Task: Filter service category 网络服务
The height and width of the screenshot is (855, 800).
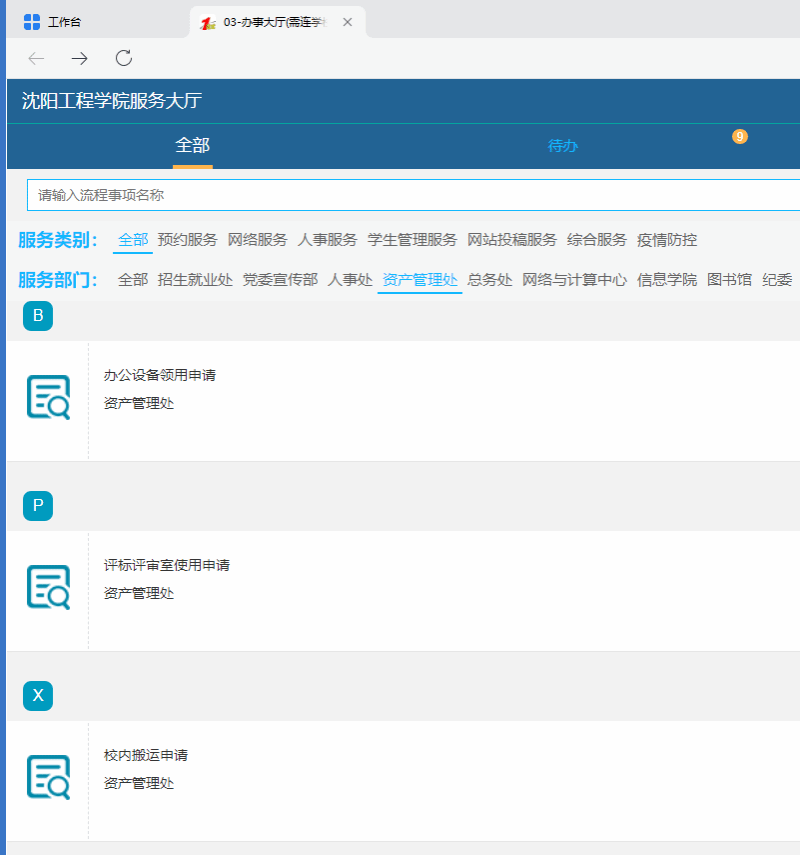Action: point(257,240)
